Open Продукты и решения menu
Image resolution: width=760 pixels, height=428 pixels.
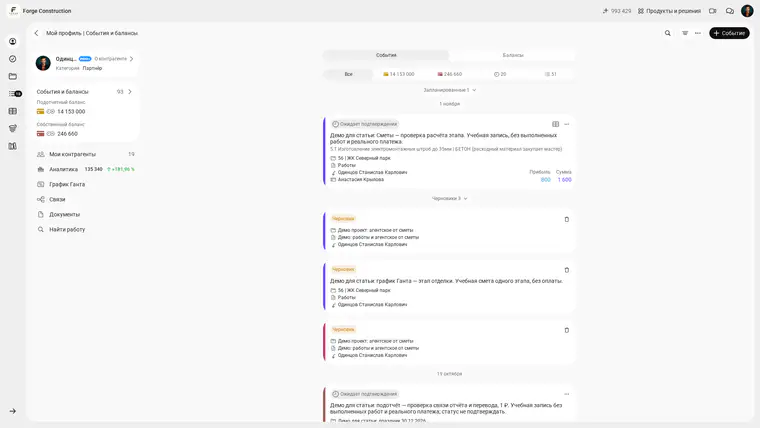(669, 11)
